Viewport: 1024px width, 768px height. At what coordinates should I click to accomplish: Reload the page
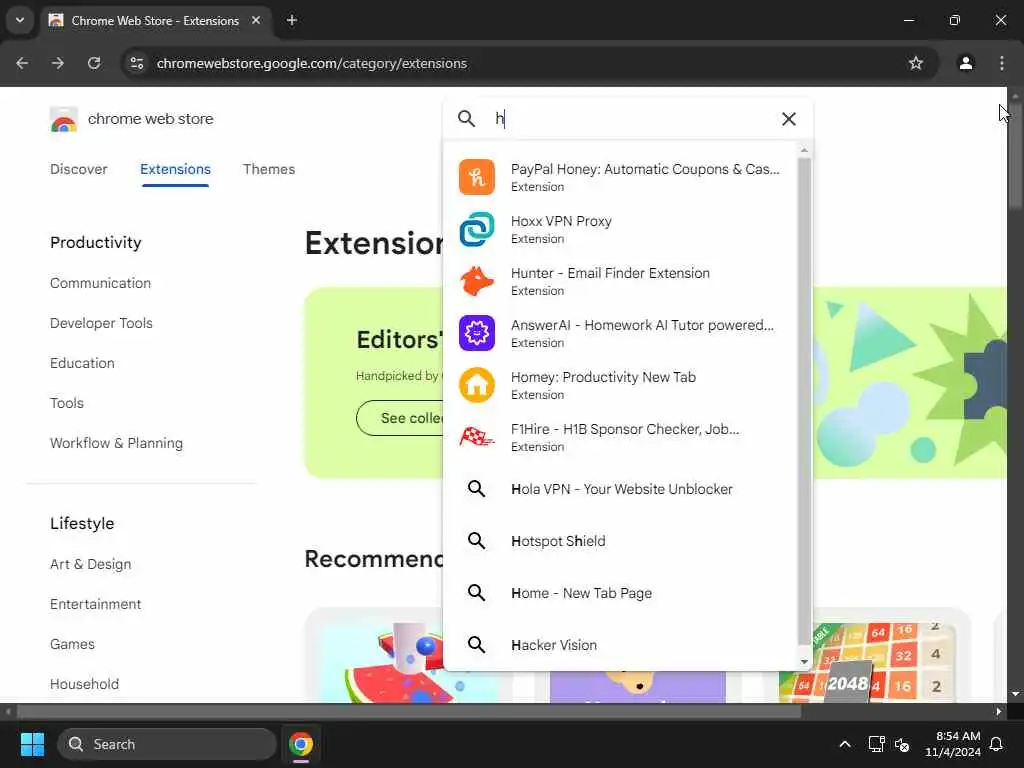click(94, 63)
